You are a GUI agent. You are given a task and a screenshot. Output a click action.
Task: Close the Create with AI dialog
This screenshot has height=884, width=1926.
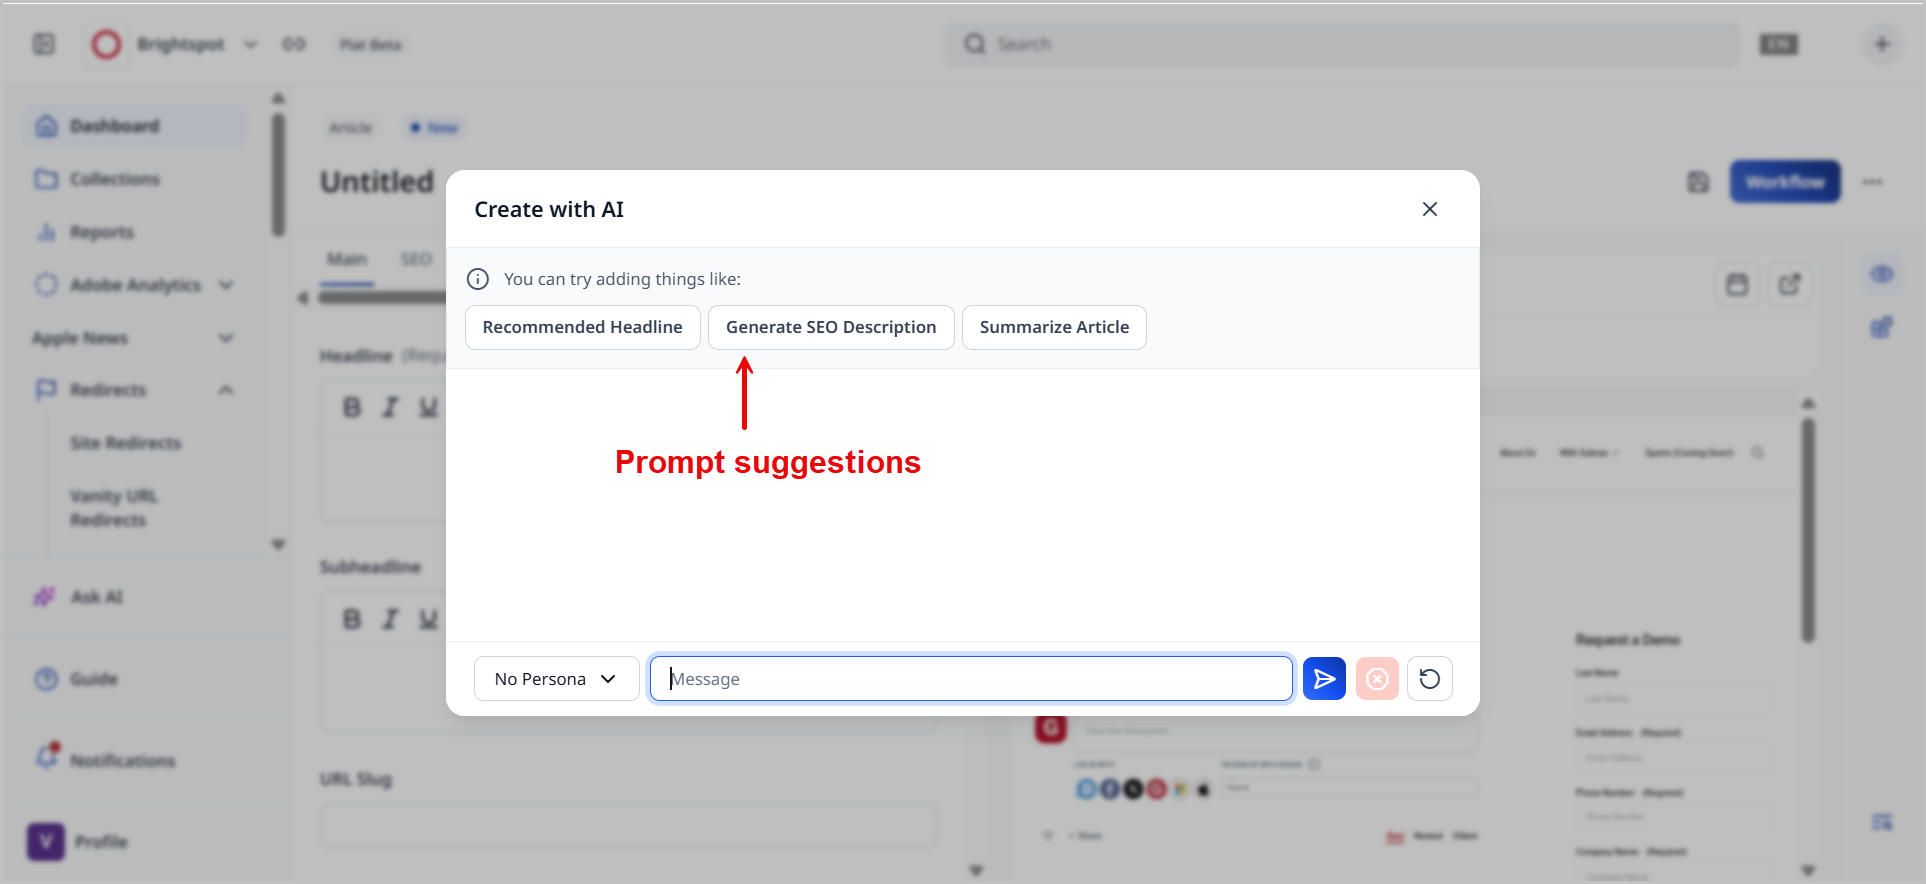click(x=1430, y=209)
